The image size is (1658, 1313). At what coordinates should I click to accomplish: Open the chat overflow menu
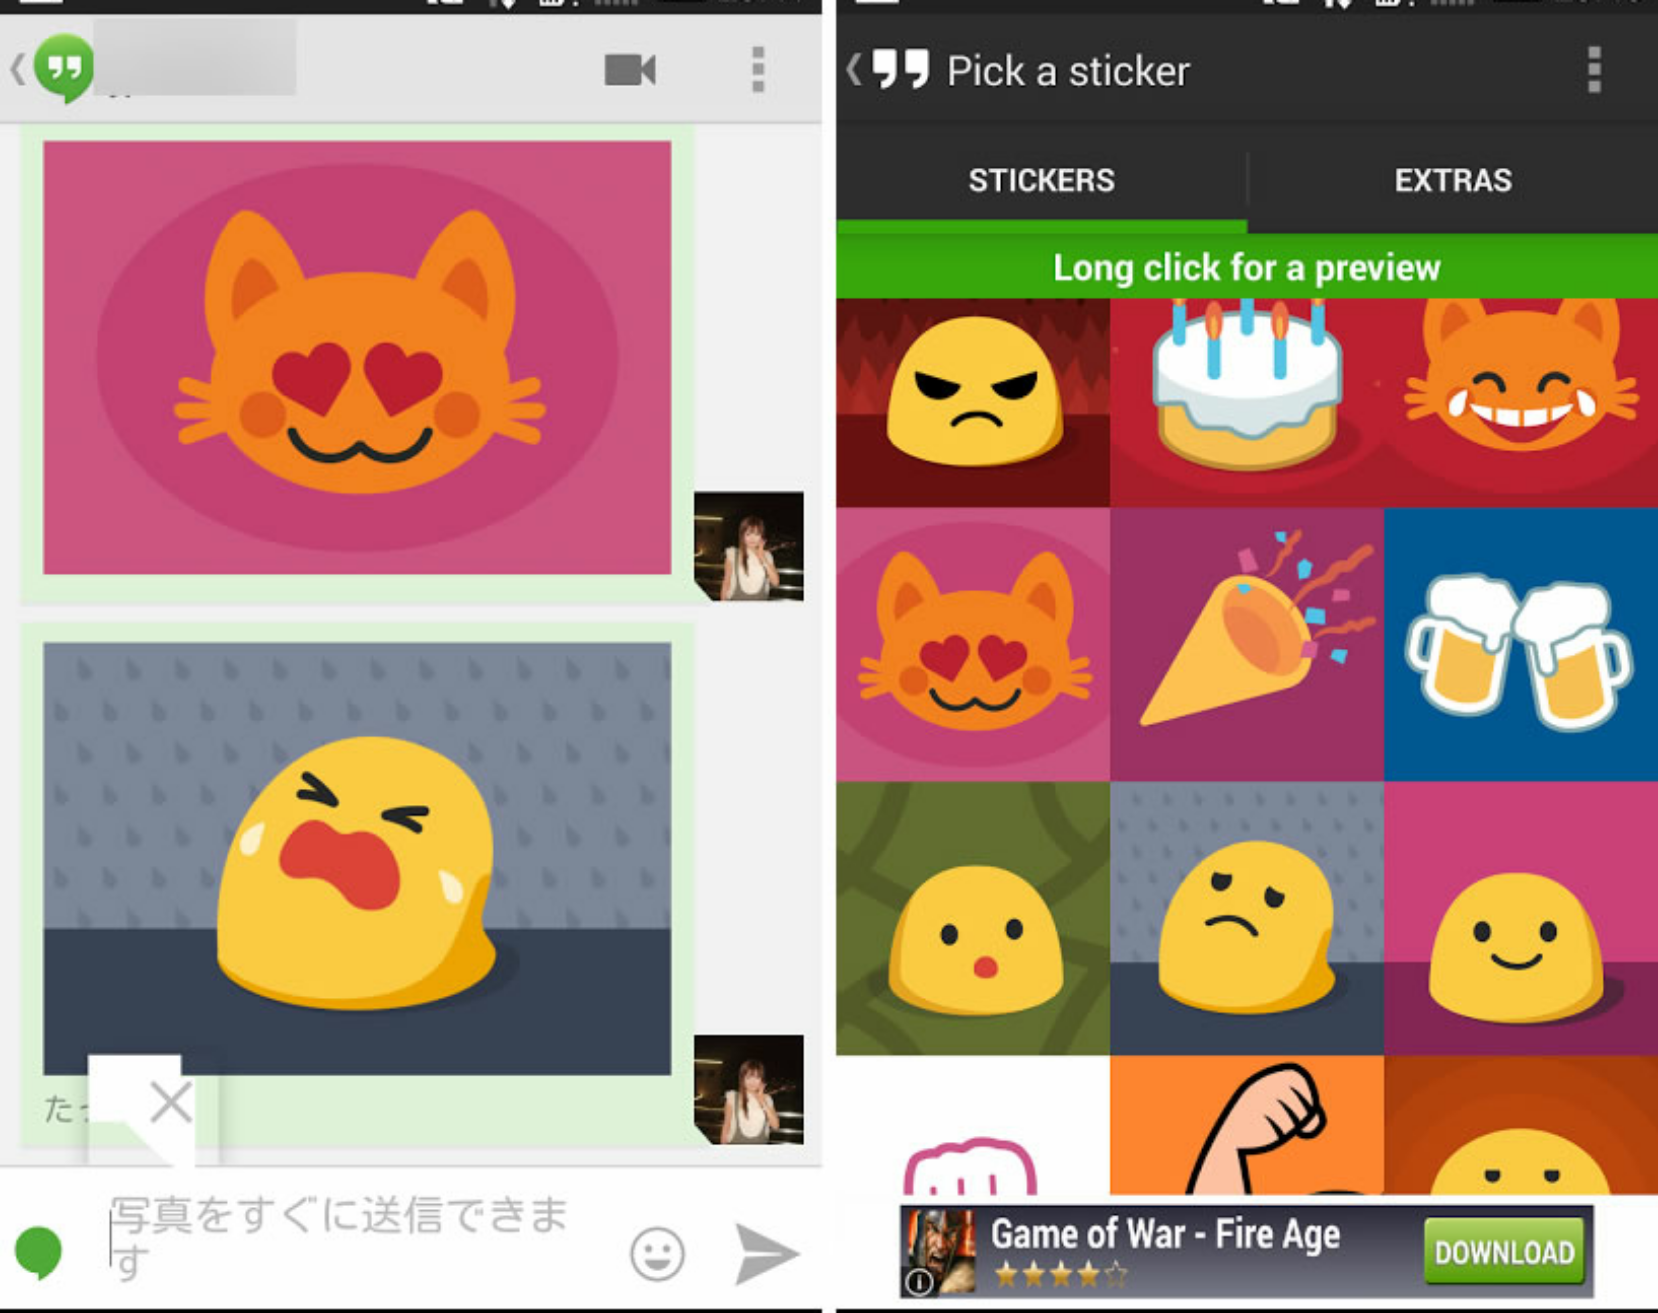pyautogui.click(x=758, y=70)
